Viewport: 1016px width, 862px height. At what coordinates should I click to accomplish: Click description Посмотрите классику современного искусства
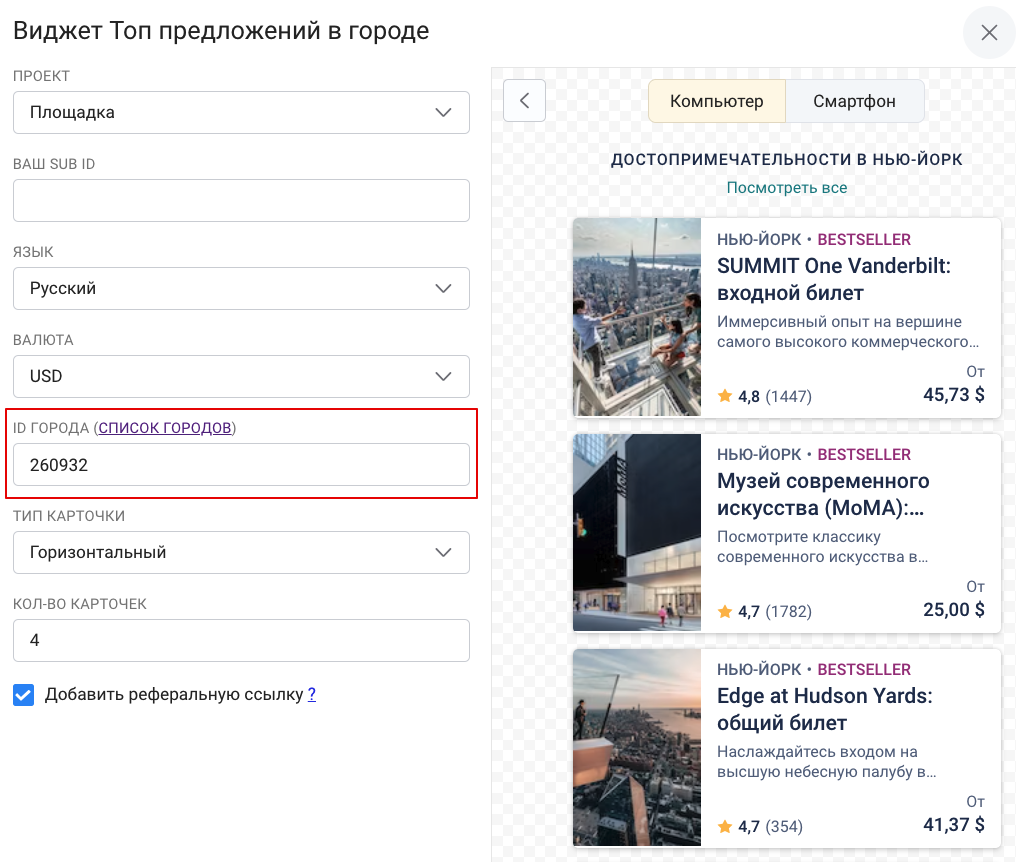coord(823,547)
